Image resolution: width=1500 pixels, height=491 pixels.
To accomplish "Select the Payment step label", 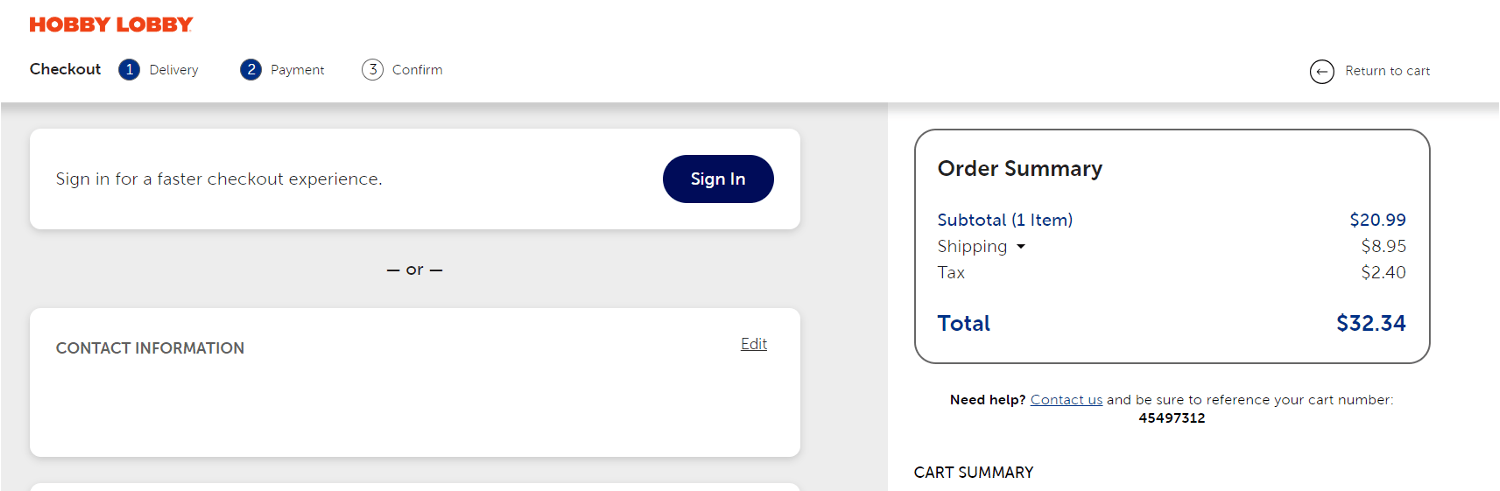I will pos(297,70).
